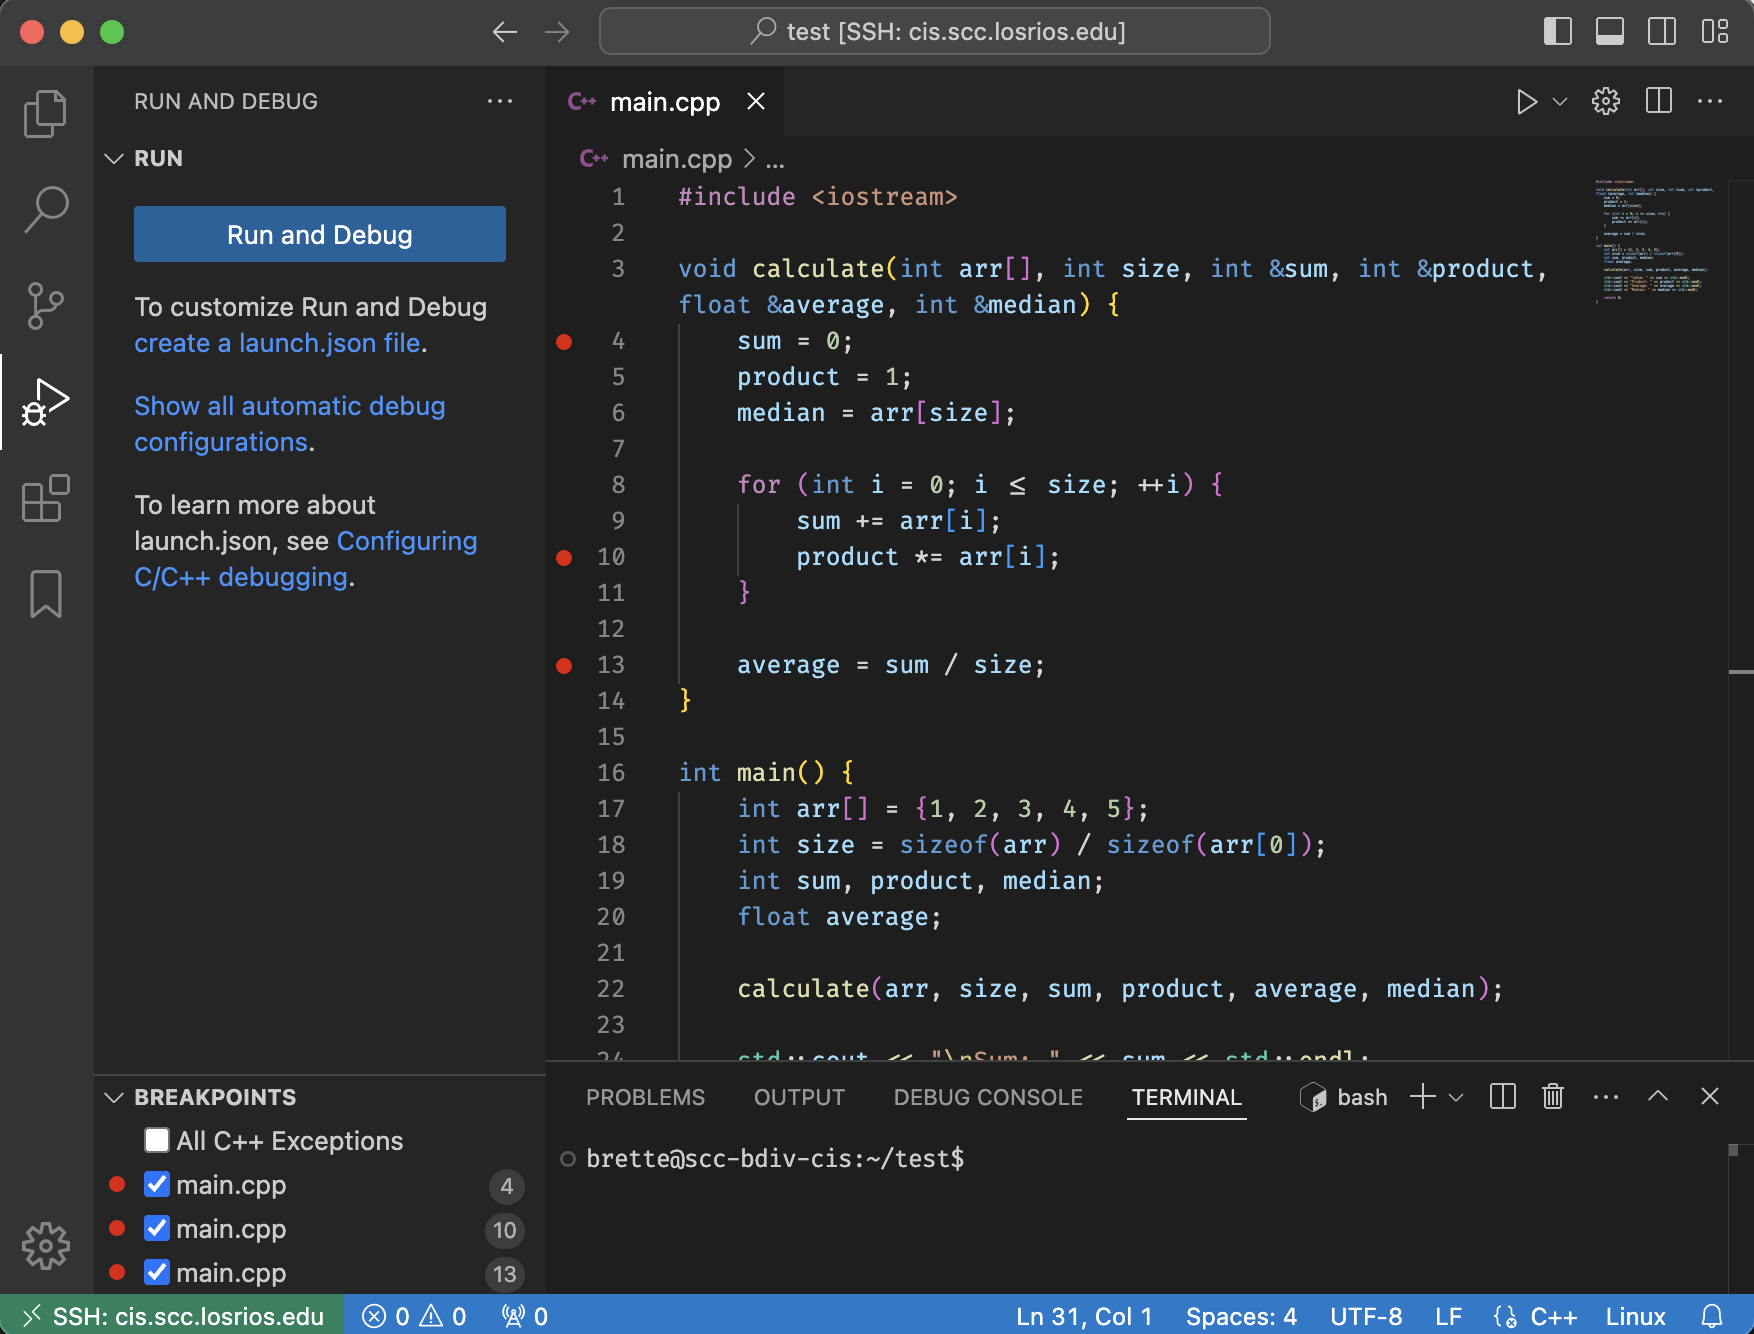Kill the terminal with trash icon
Screen dimensions: 1754x1334
click(1552, 1097)
